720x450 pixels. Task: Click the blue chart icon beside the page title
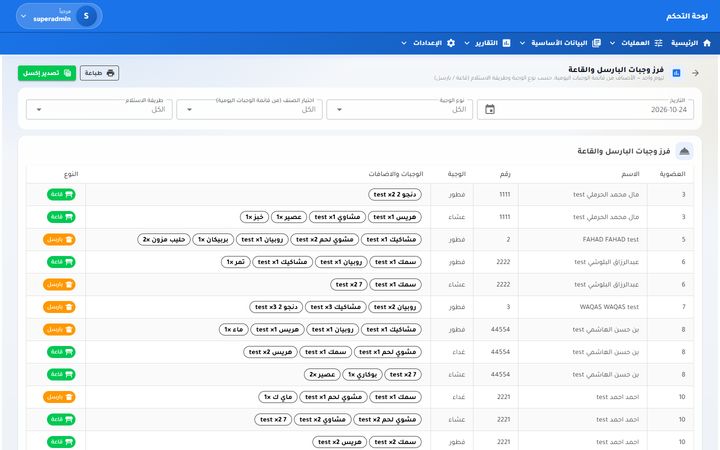coord(676,73)
